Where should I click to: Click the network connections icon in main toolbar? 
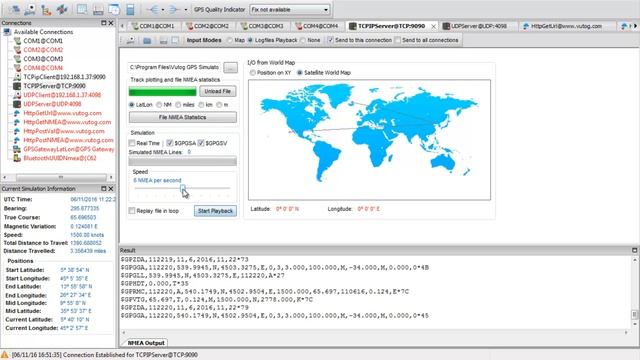pos(15,9)
